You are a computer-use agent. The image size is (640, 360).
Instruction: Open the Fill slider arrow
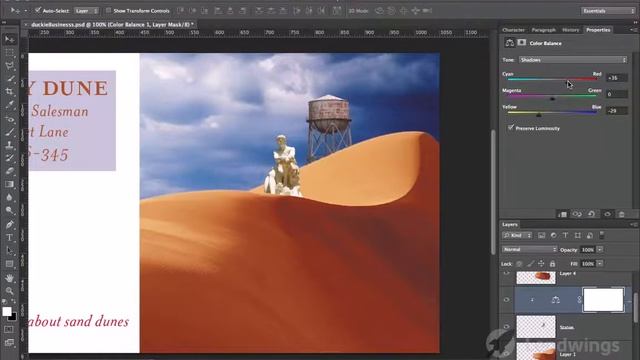(x=600, y=264)
